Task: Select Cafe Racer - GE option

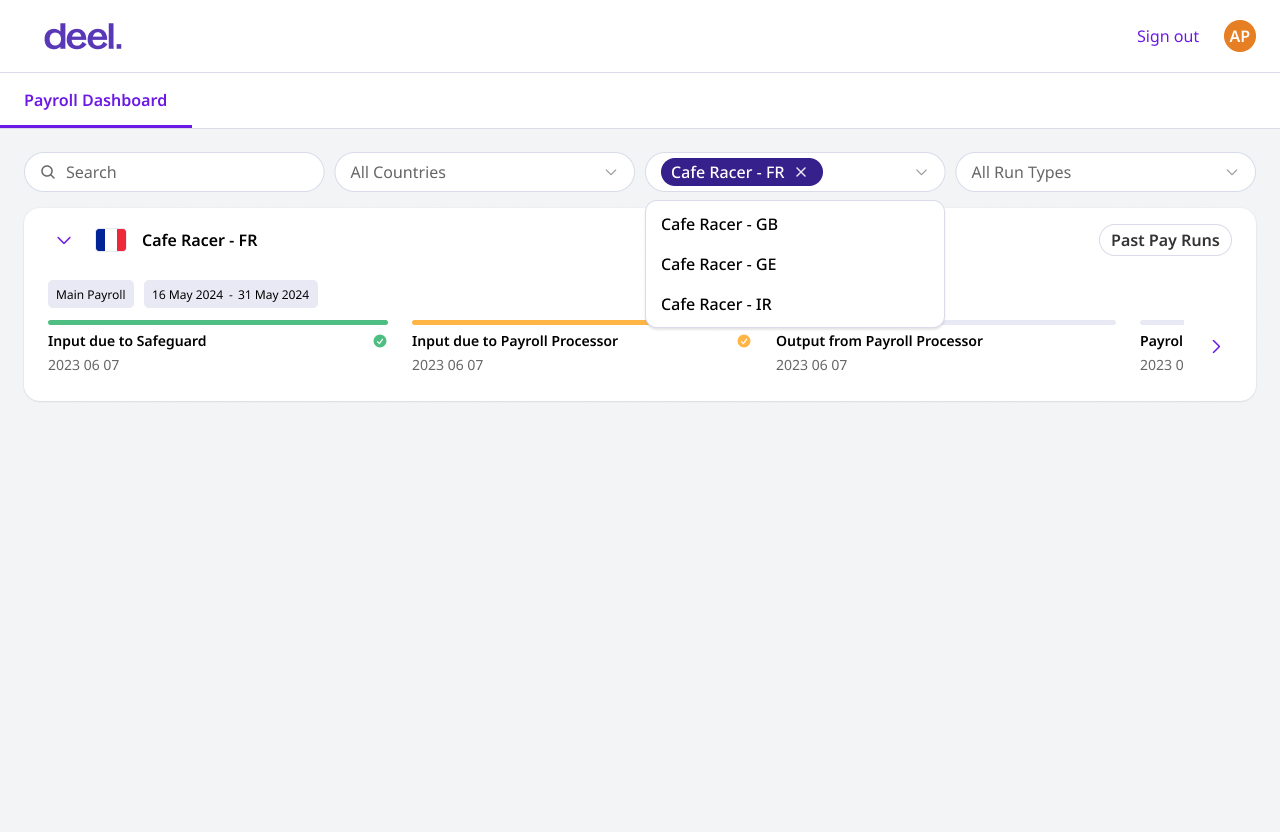Action: [x=795, y=264]
